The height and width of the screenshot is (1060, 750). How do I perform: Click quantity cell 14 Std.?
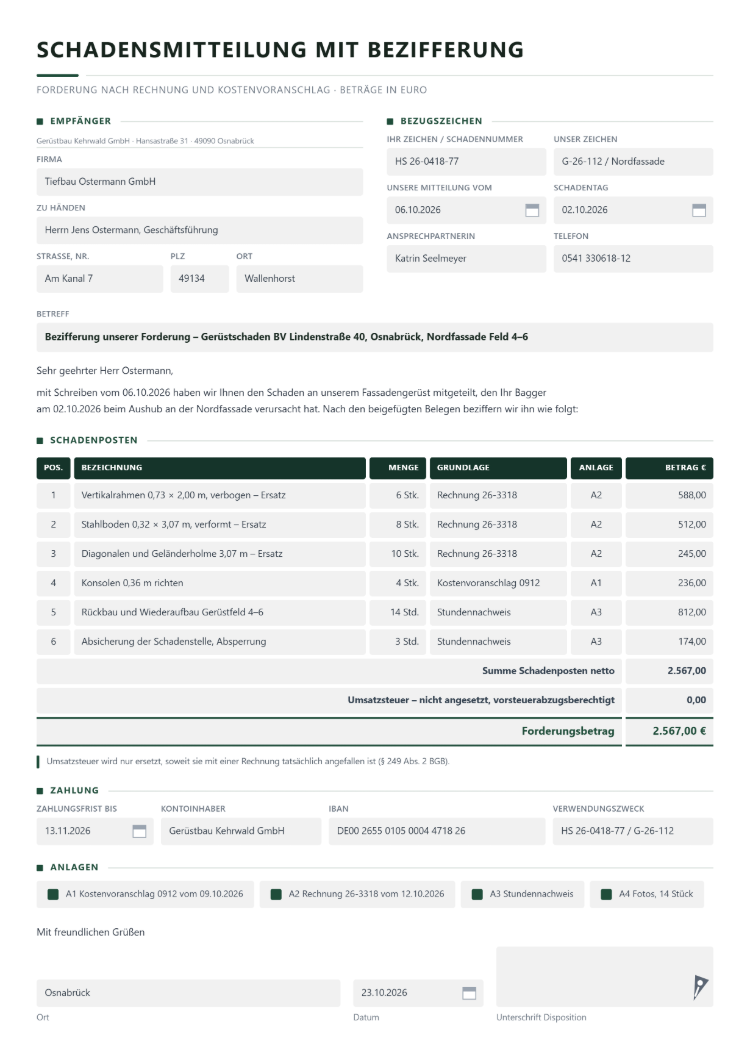point(398,612)
